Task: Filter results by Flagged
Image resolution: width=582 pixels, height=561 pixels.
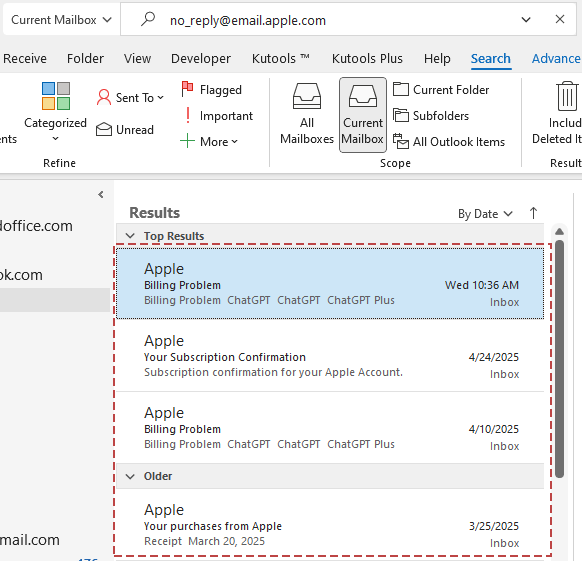Action: coord(212,90)
